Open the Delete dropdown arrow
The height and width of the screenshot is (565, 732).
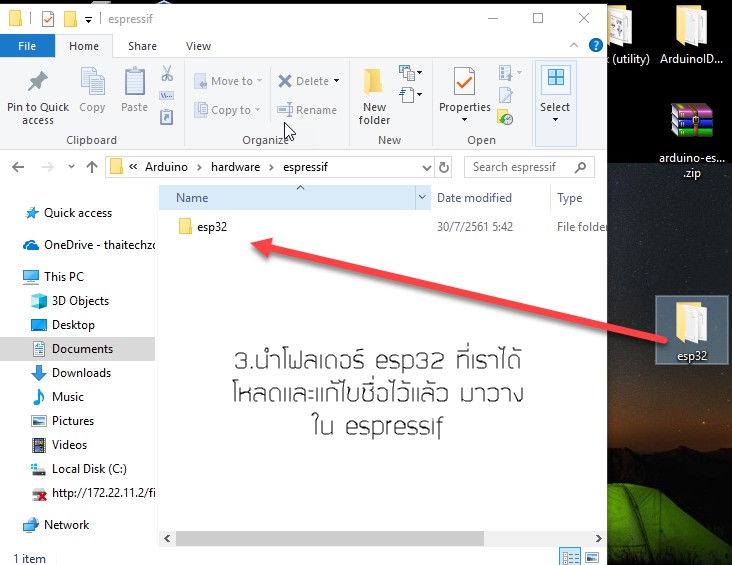[336, 81]
